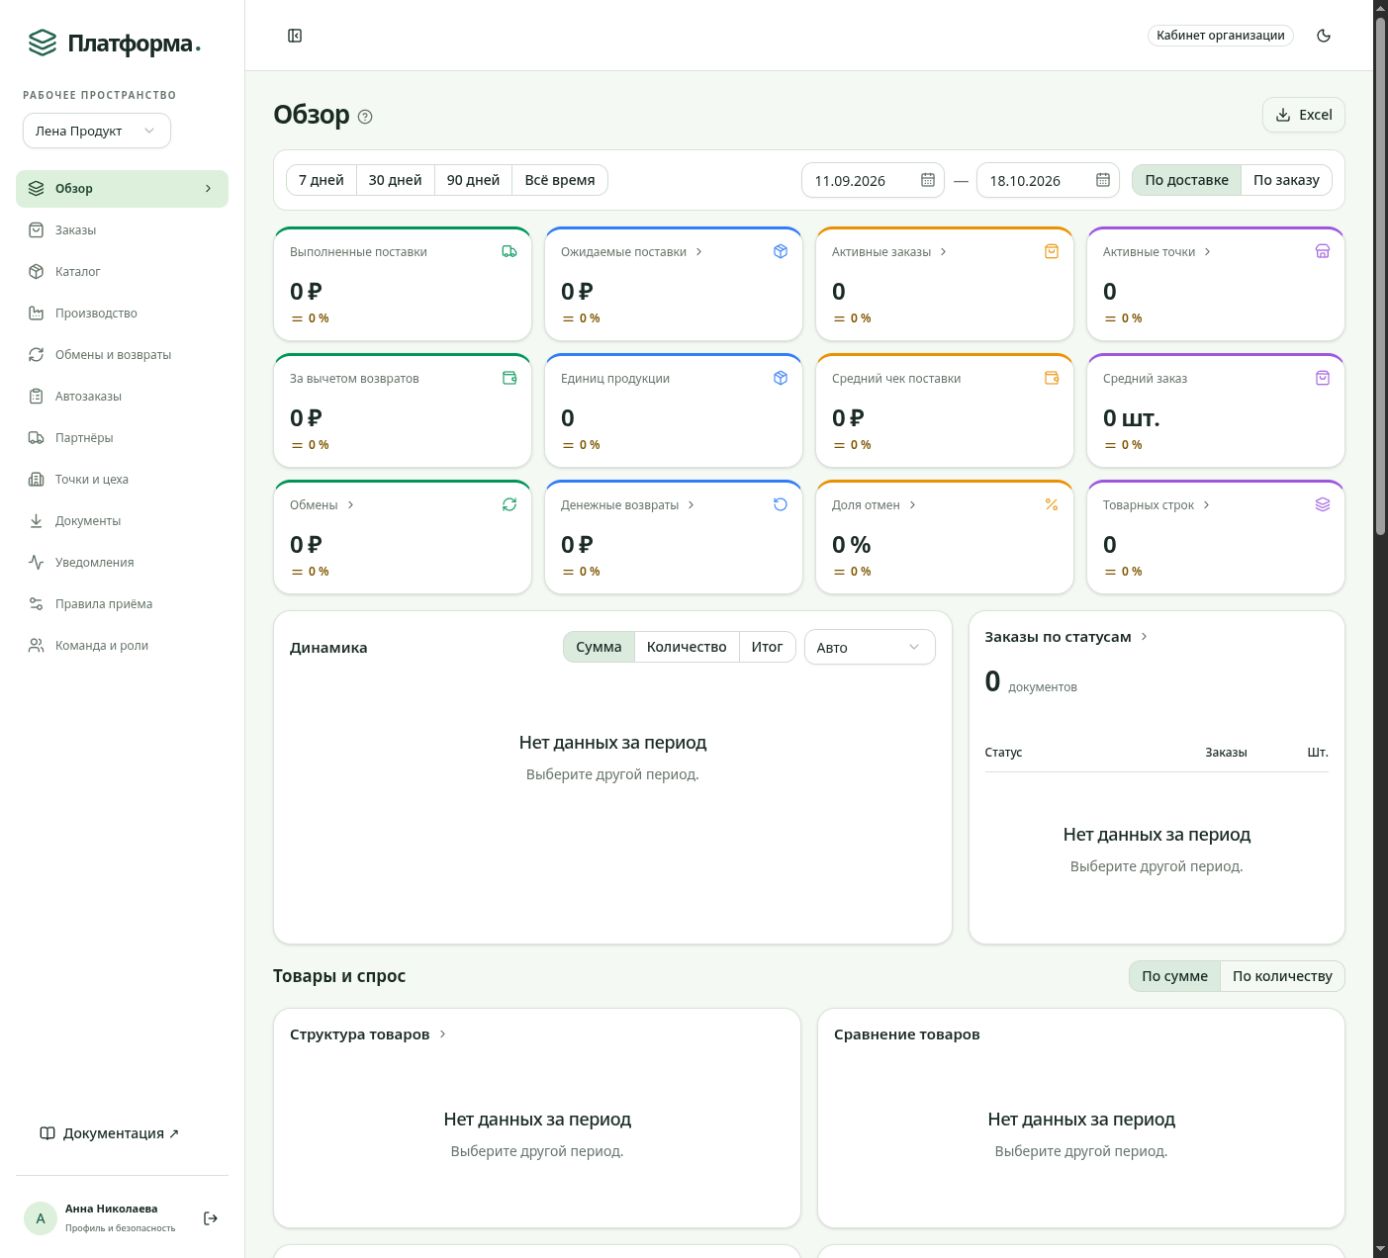Expand Структура товаров chevron
Screen dimensions: 1388x1258
click(442, 1034)
